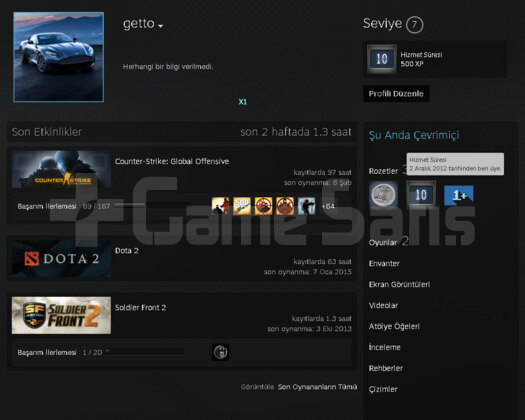Image resolution: width=525 pixels, height=420 pixels.
Task: Open the Dota 2 title link
Action: point(127,251)
